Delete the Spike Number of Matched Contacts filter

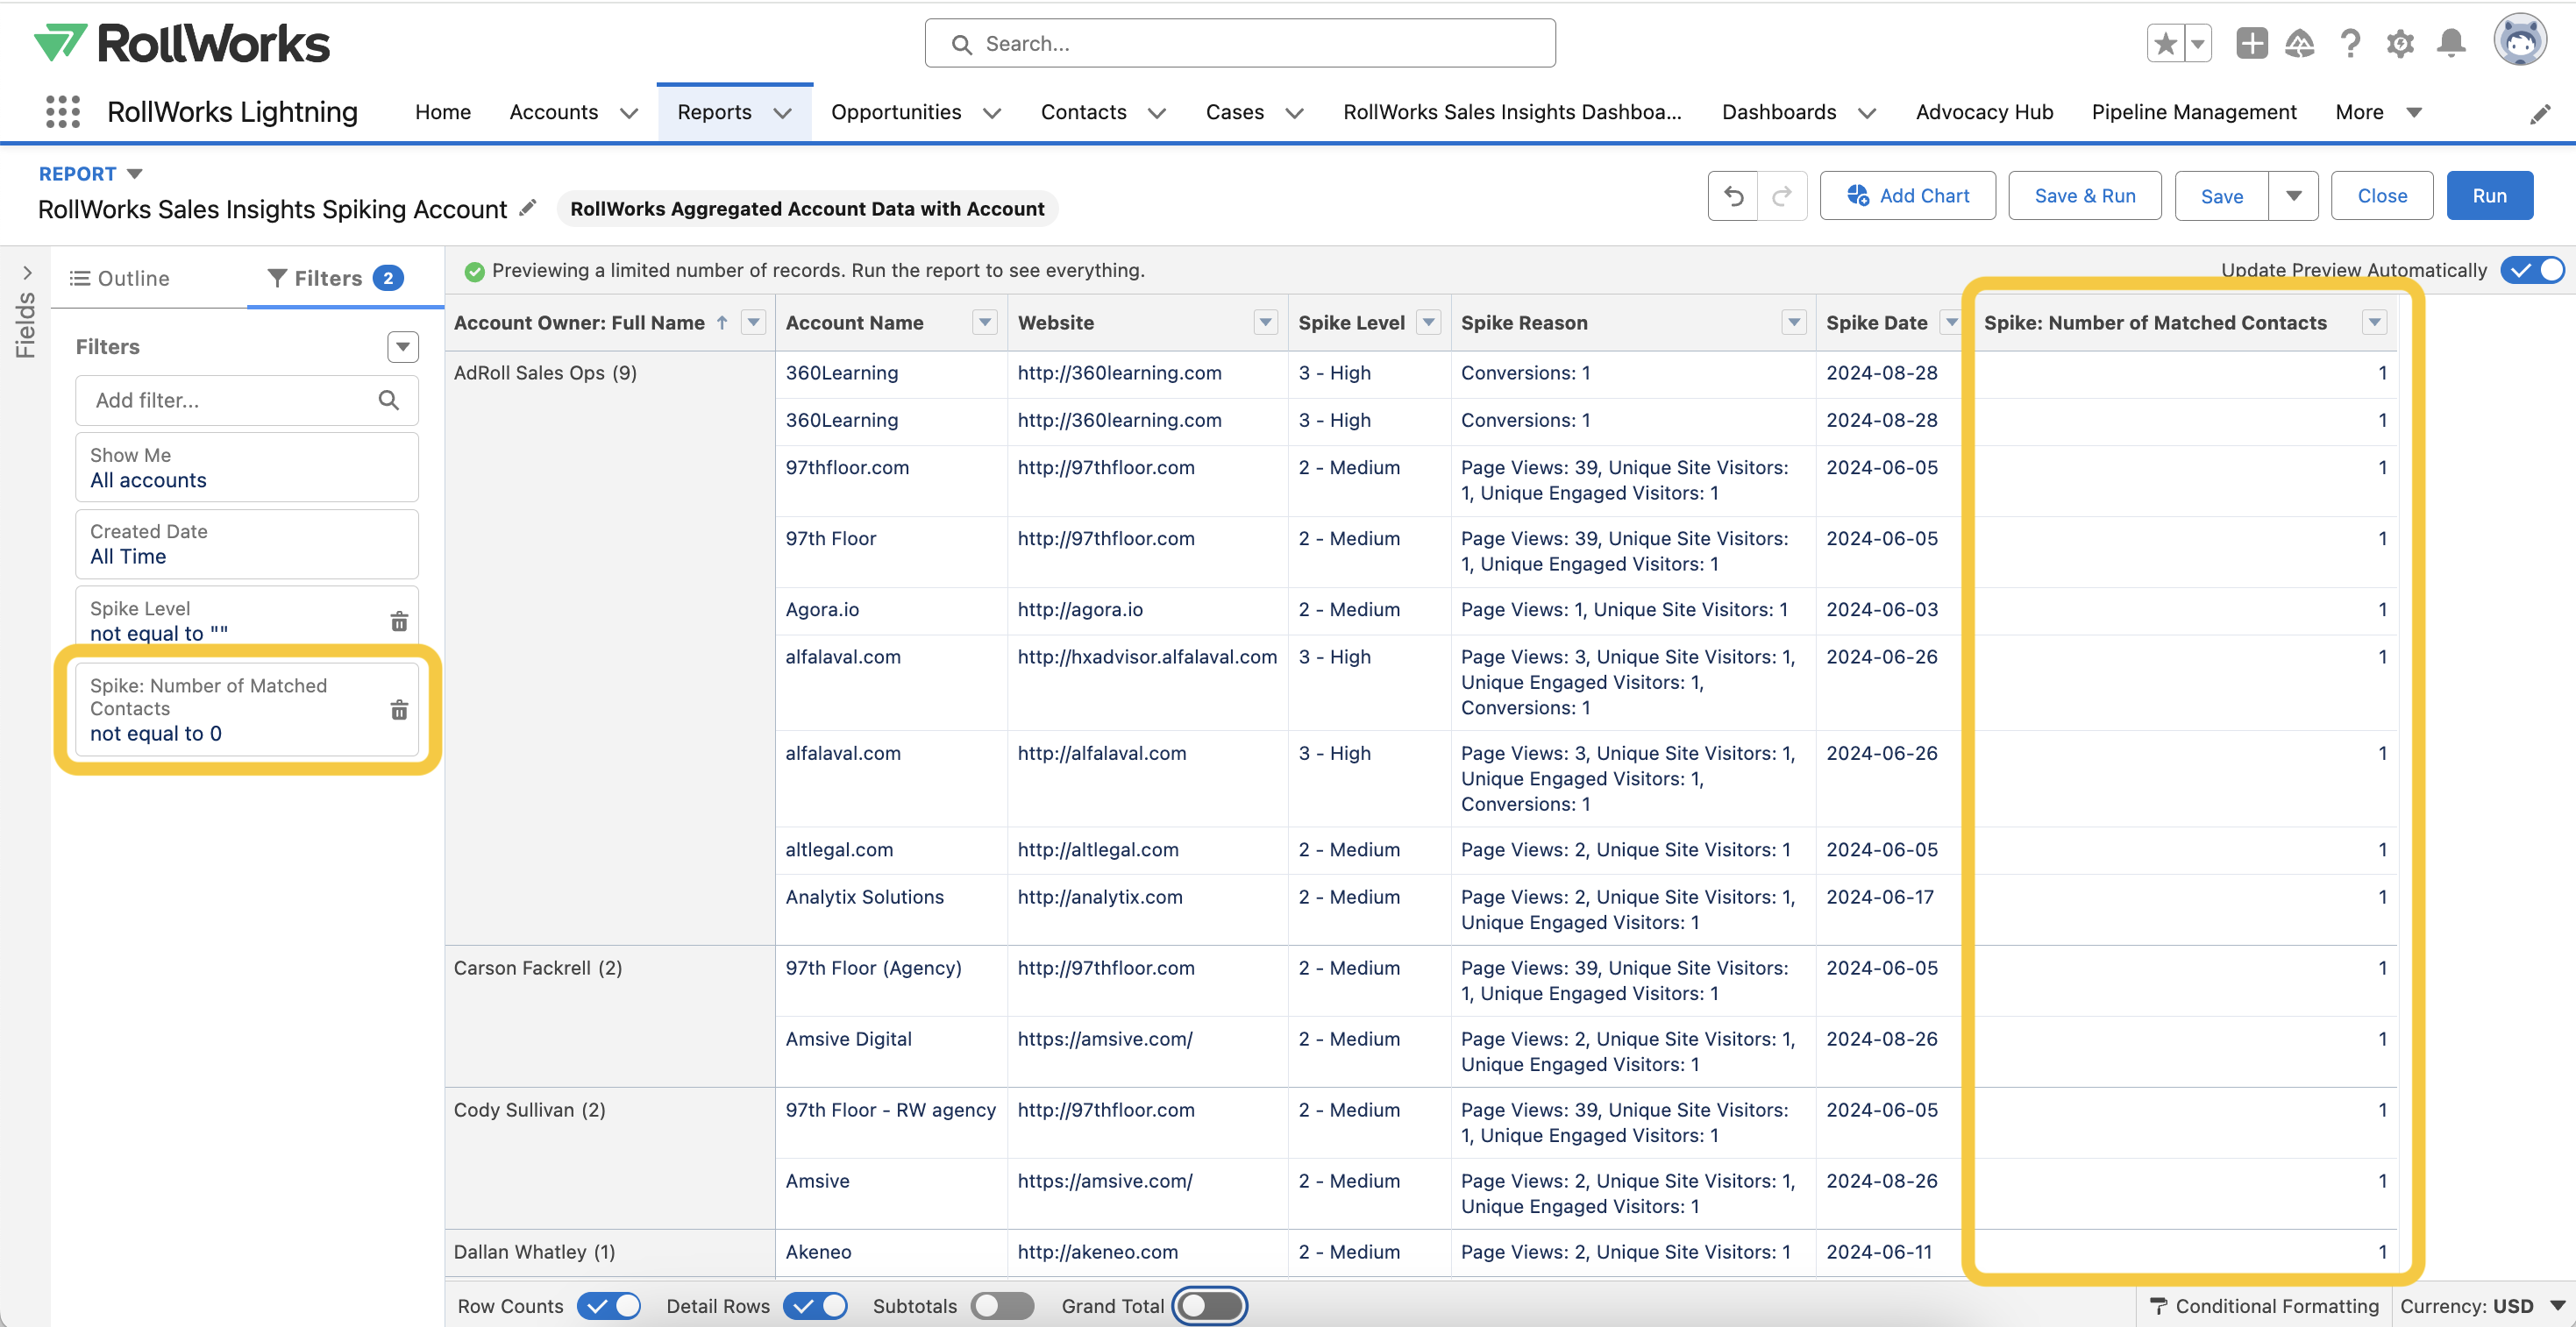pyautogui.click(x=399, y=710)
